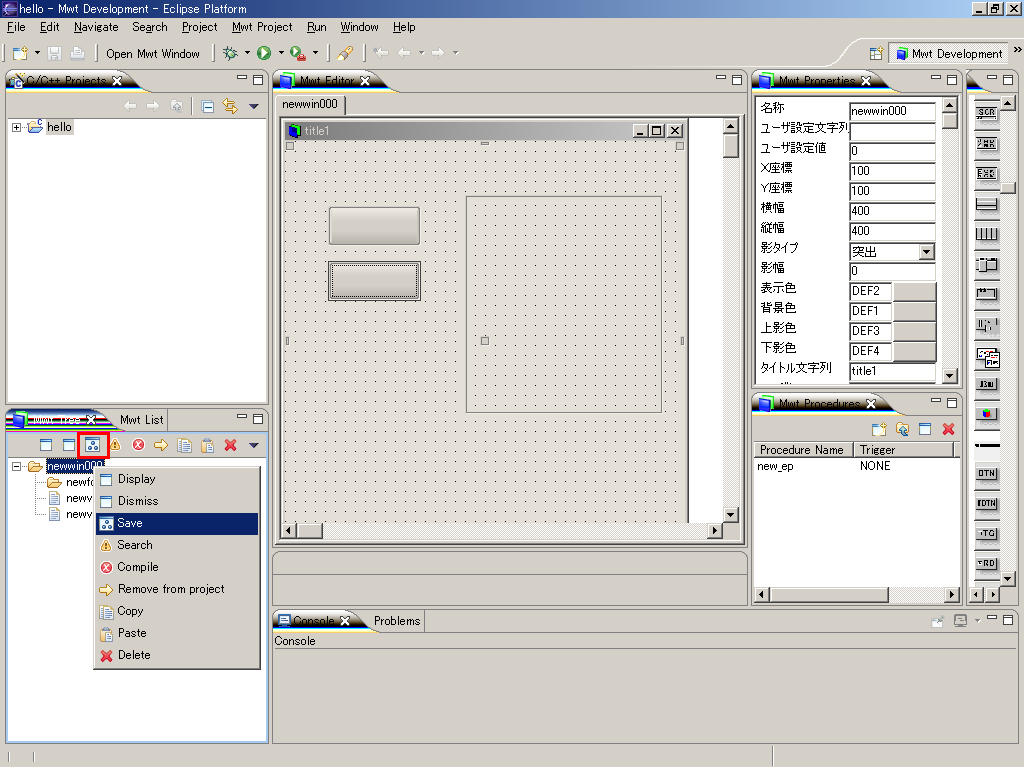Open the C/C++ Projects view menu arrow
Viewport: 1024px width, 768px height.
(254, 106)
